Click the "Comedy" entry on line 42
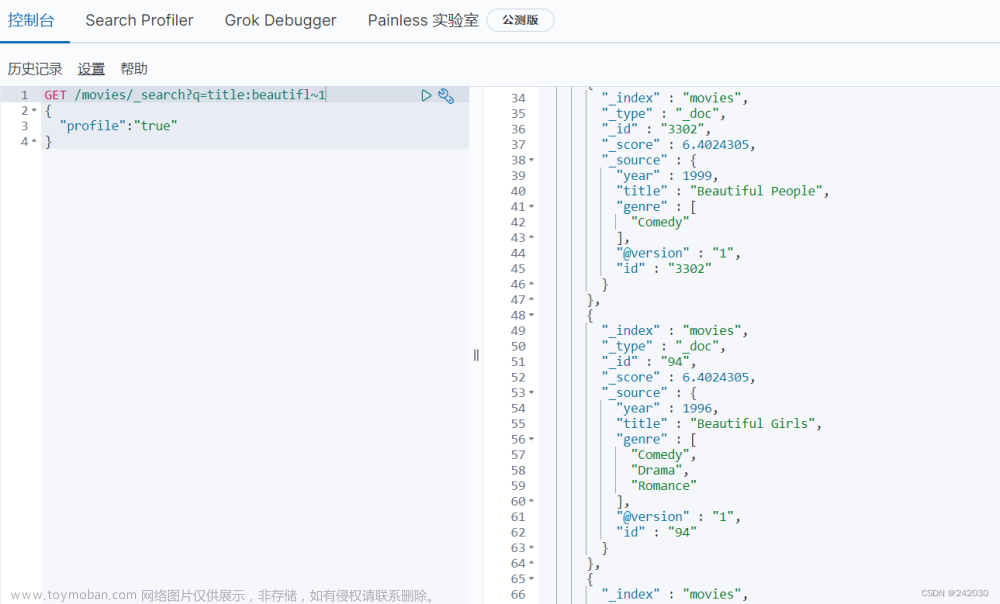The height and width of the screenshot is (604, 1000). click(x=660, y=223)
